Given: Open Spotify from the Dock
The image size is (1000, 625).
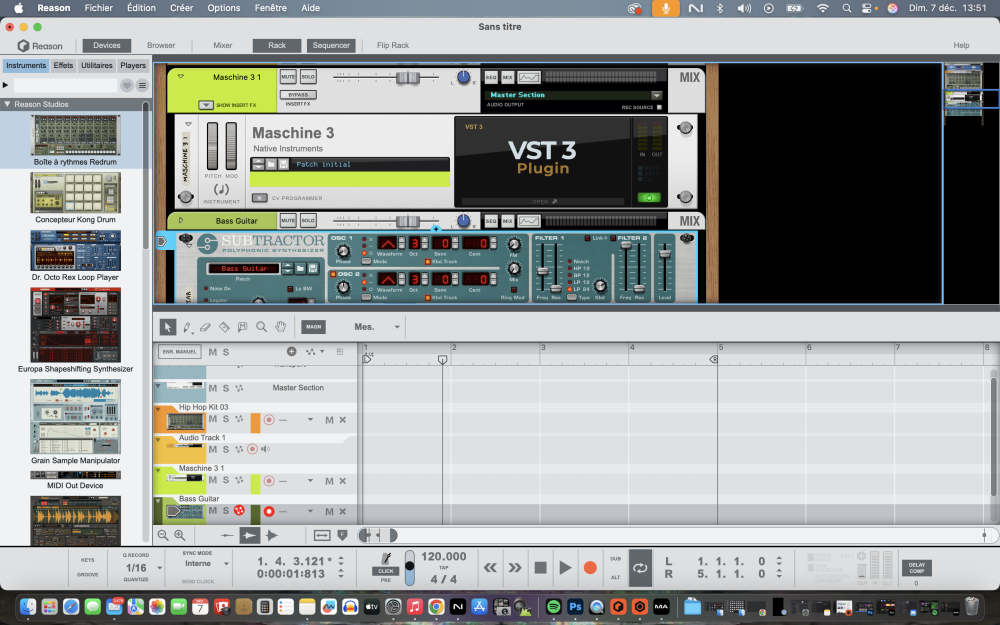Looking at the screenshot, I should (554, 607).
